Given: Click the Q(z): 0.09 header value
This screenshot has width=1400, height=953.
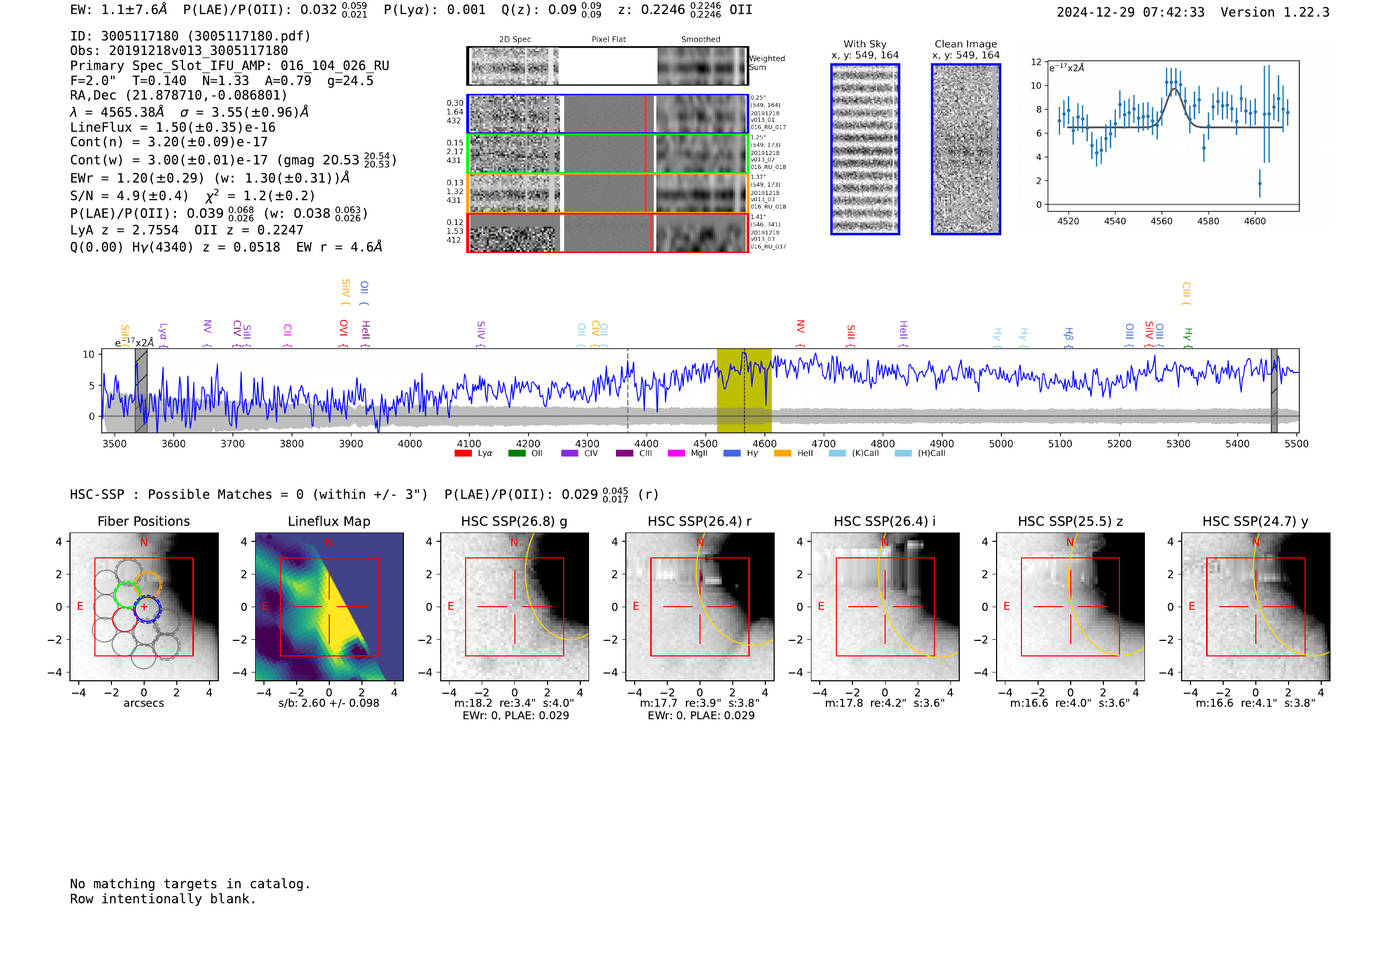Looking at the screenshot, I should click(551, 10).
